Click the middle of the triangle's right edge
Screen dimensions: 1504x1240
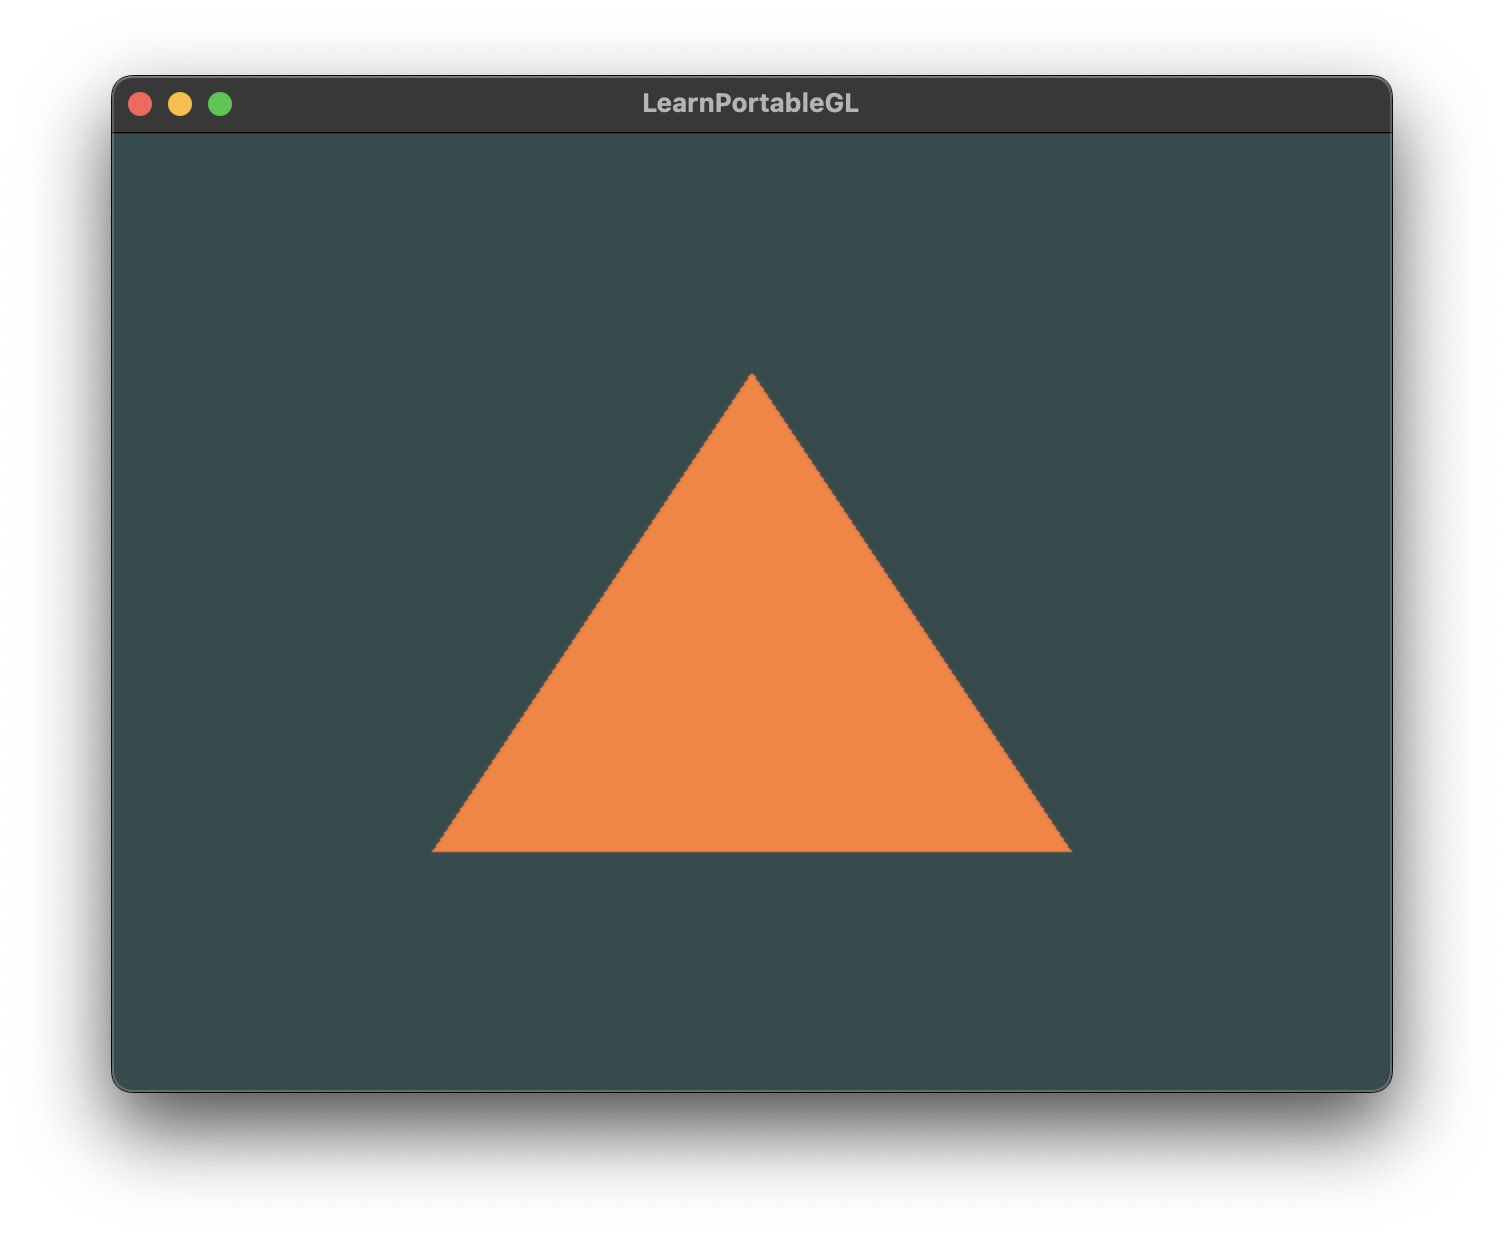tap(910, 612)
